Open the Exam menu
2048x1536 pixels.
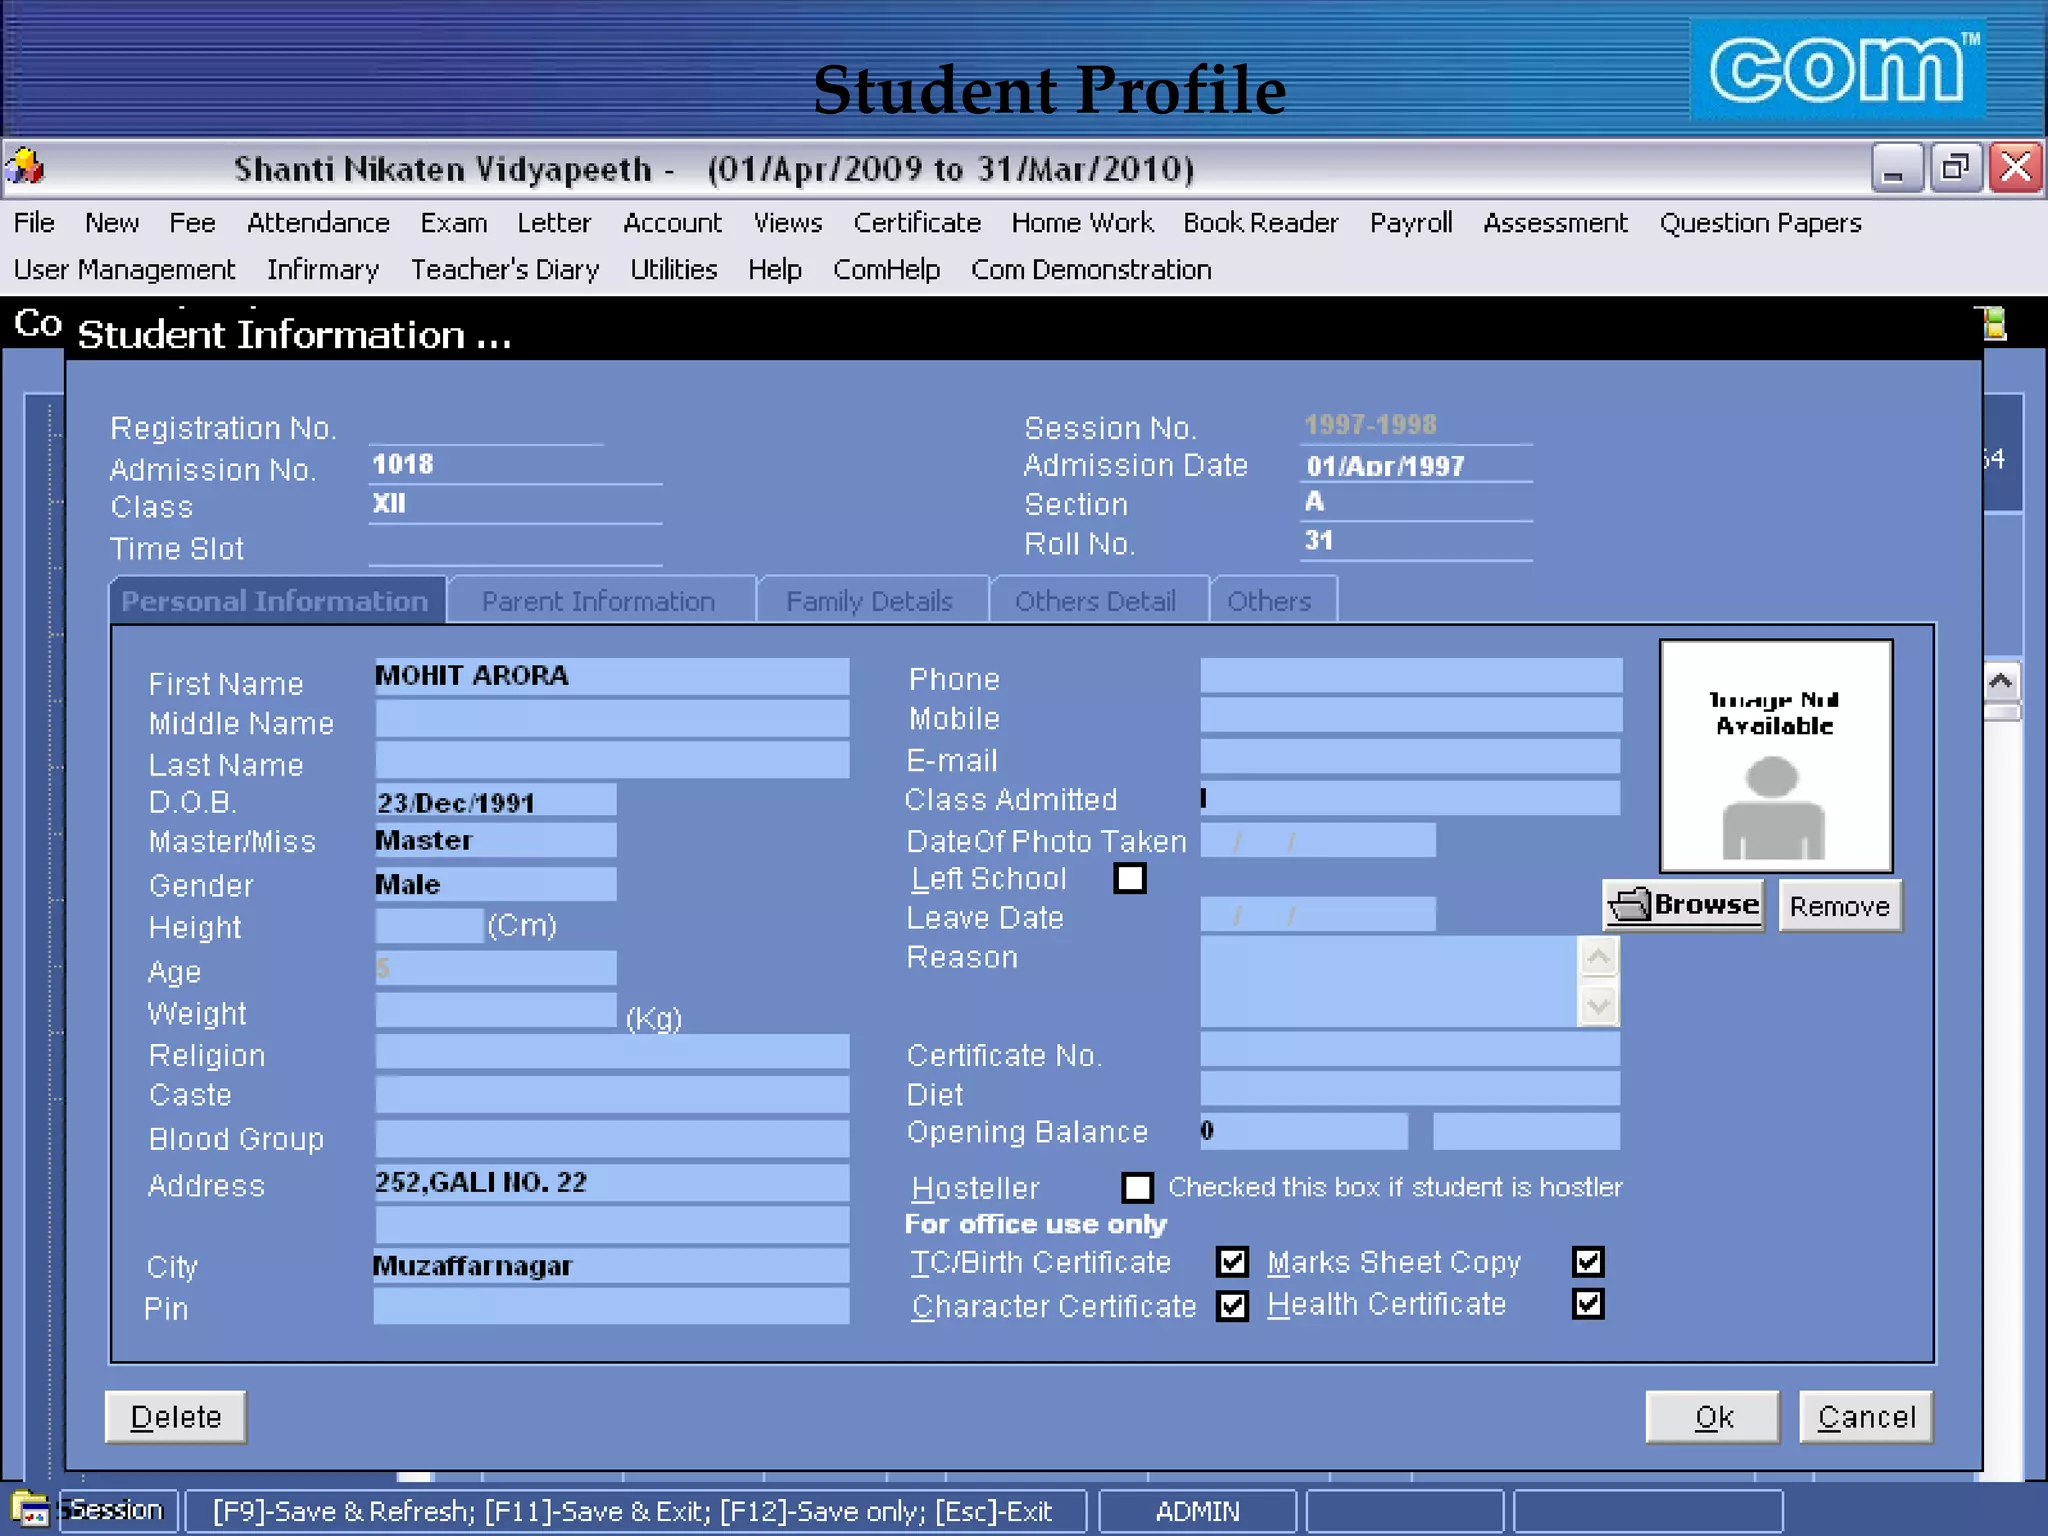[x=453, y=222]
